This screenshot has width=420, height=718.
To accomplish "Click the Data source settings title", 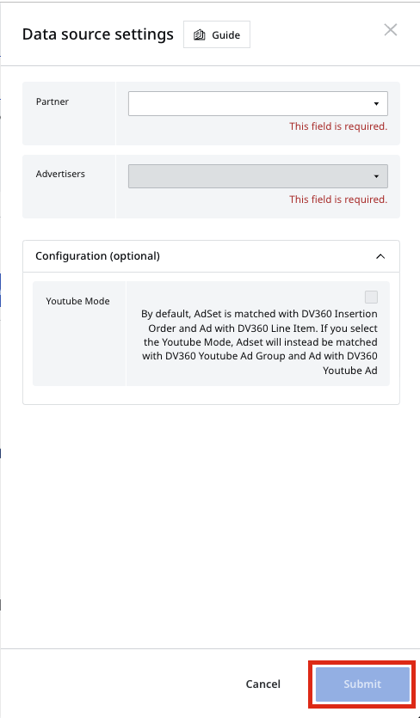I will coord(98,34).
